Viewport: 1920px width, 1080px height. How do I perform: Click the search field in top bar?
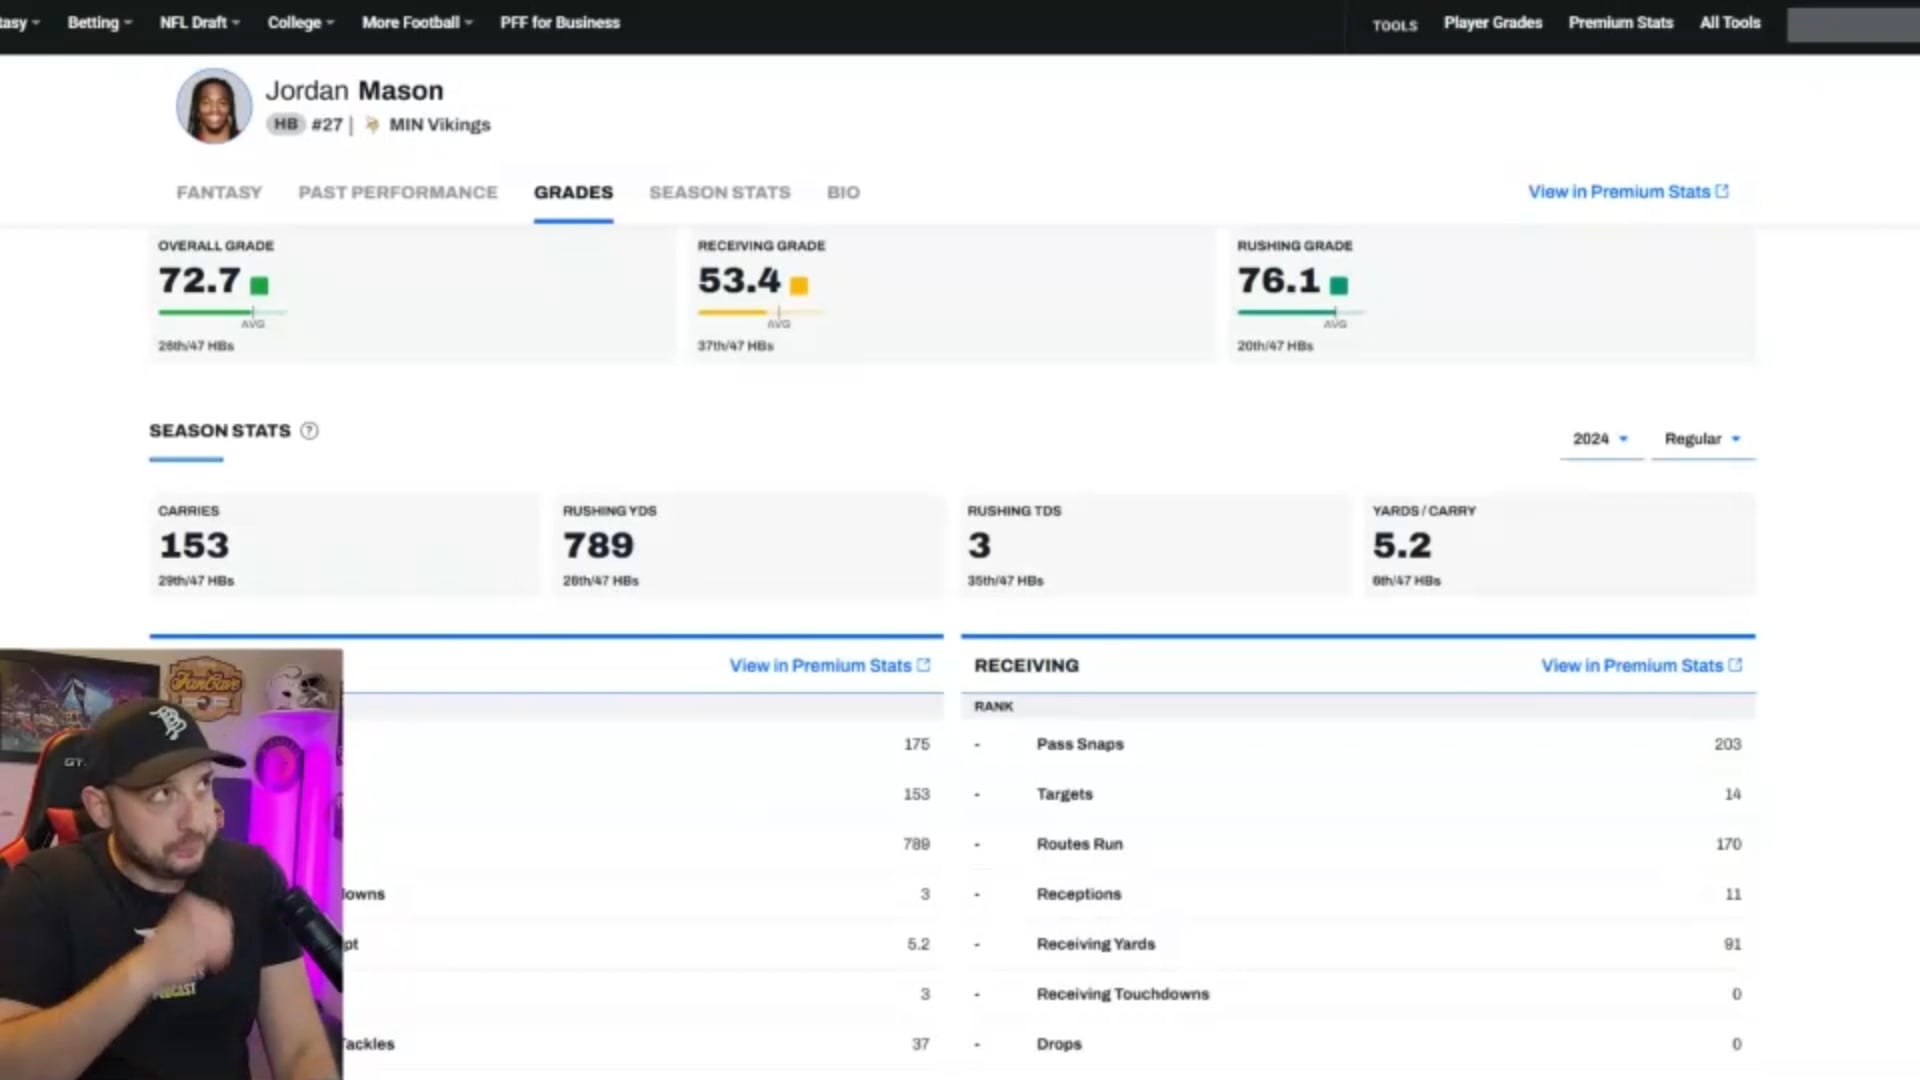1853,25
